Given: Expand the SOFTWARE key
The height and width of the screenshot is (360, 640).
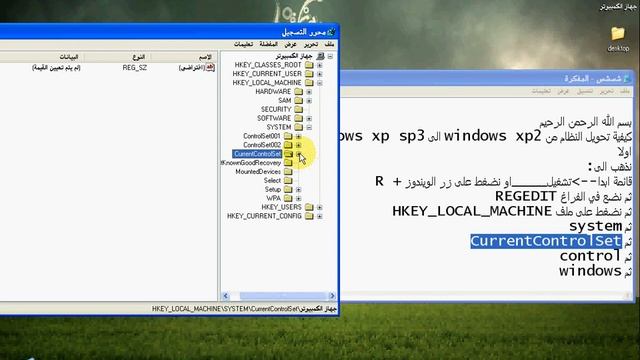Looking at the screenshot, I should tap(309, 118).
